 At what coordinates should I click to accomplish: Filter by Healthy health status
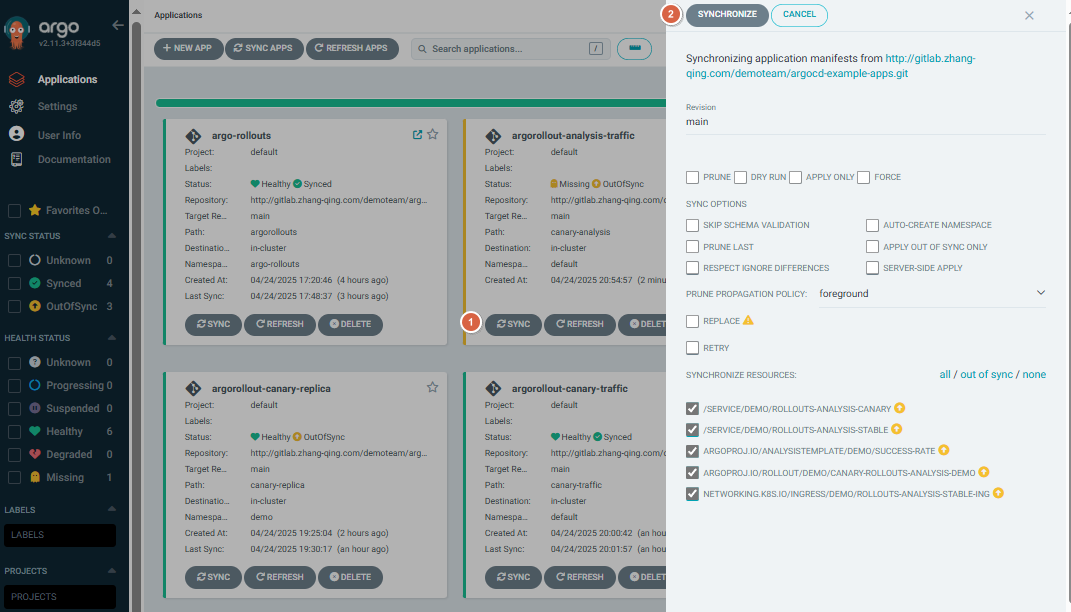14,432
